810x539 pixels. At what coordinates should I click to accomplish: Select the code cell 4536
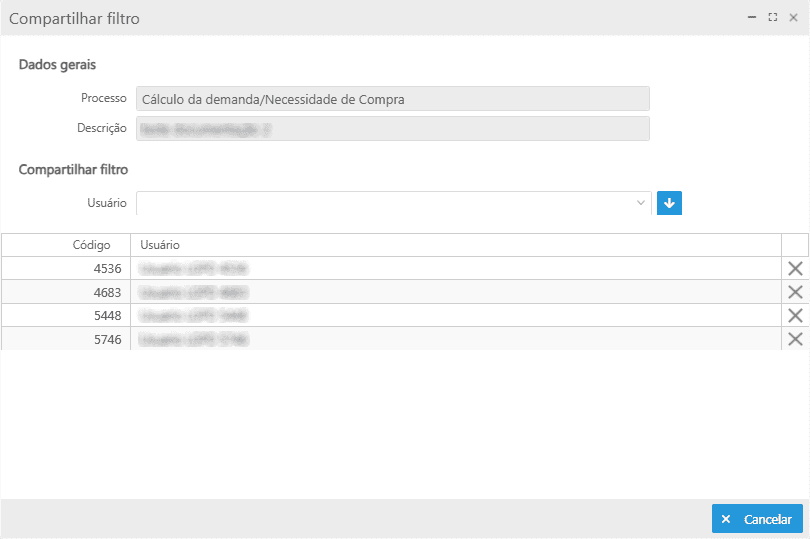pos(66,268)
